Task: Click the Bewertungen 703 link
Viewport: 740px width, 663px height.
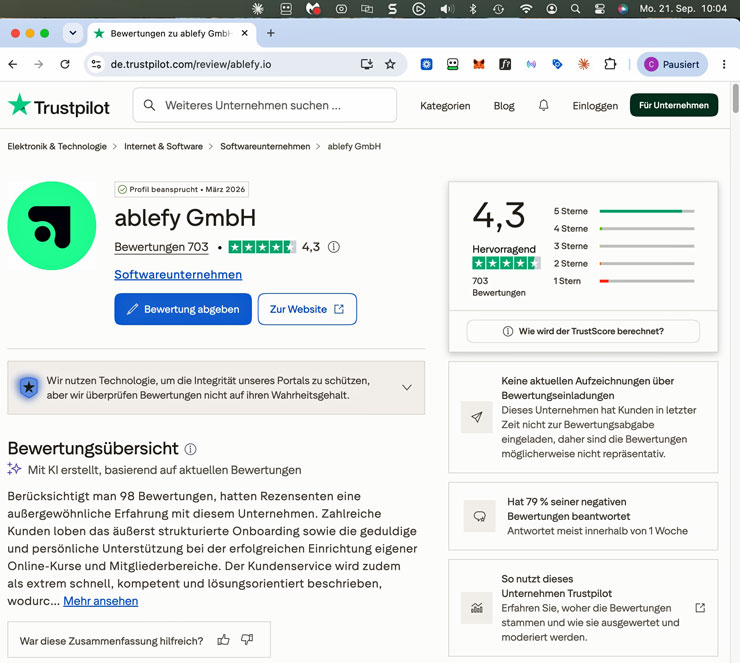Action: coord(161,247)
